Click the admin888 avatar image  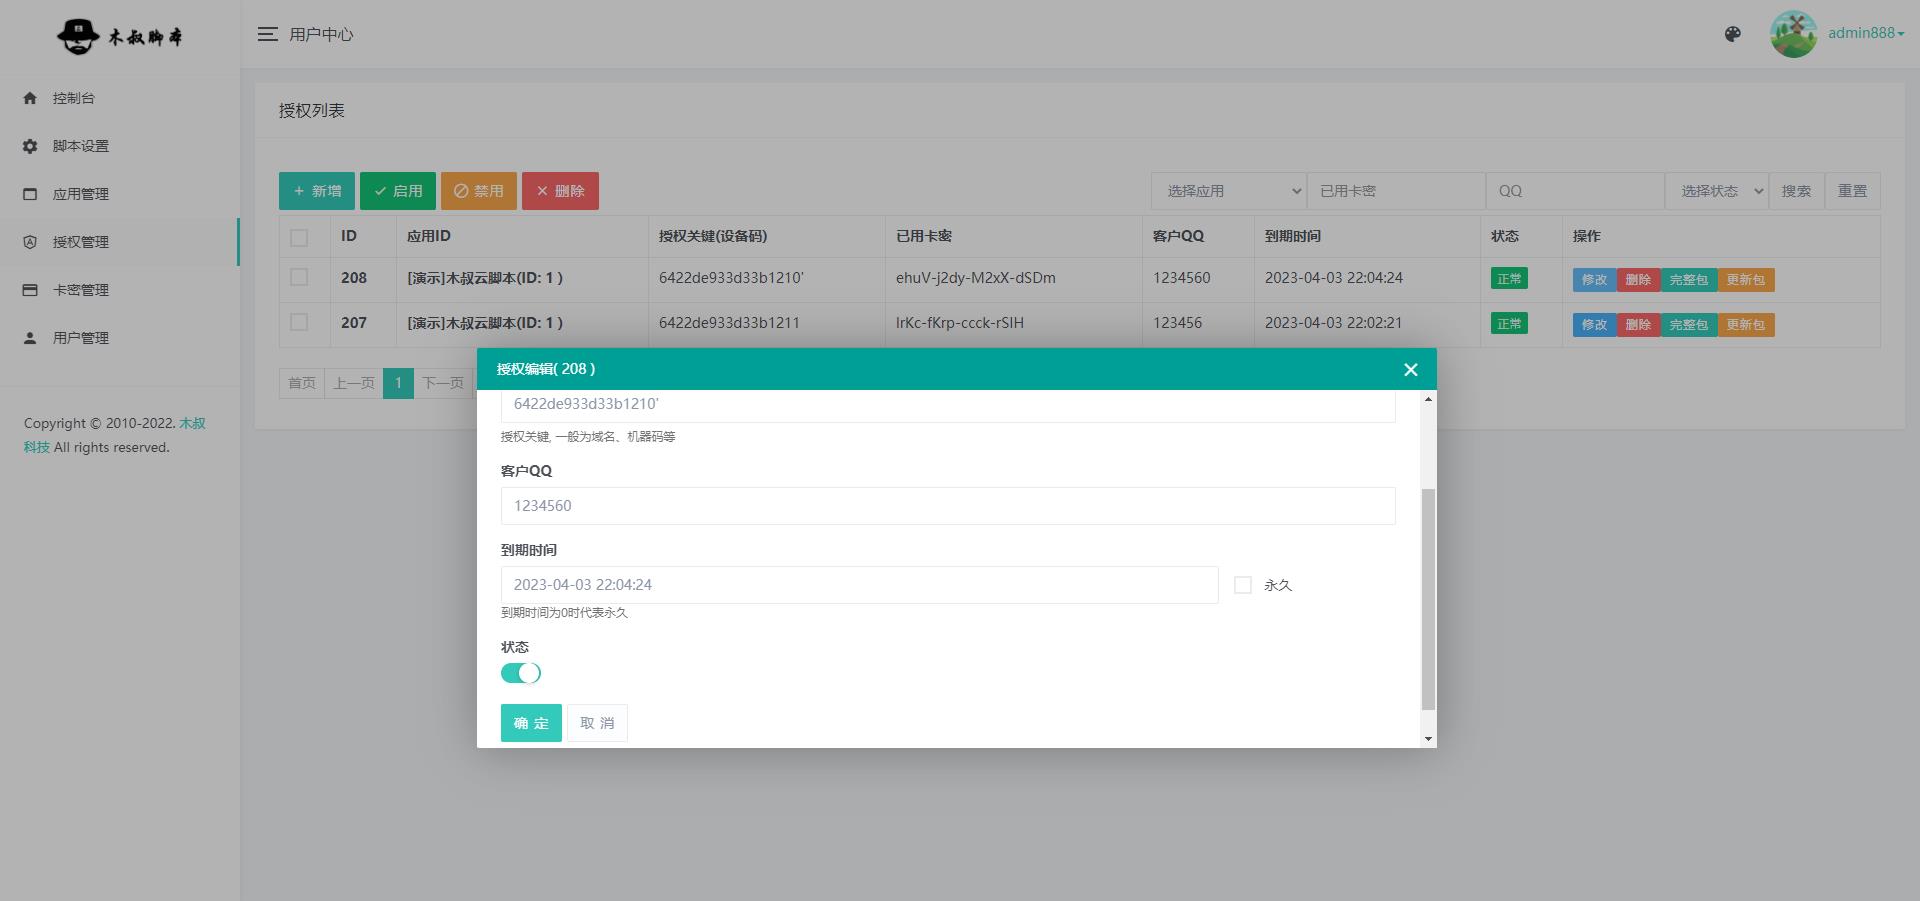point(1793,34)
